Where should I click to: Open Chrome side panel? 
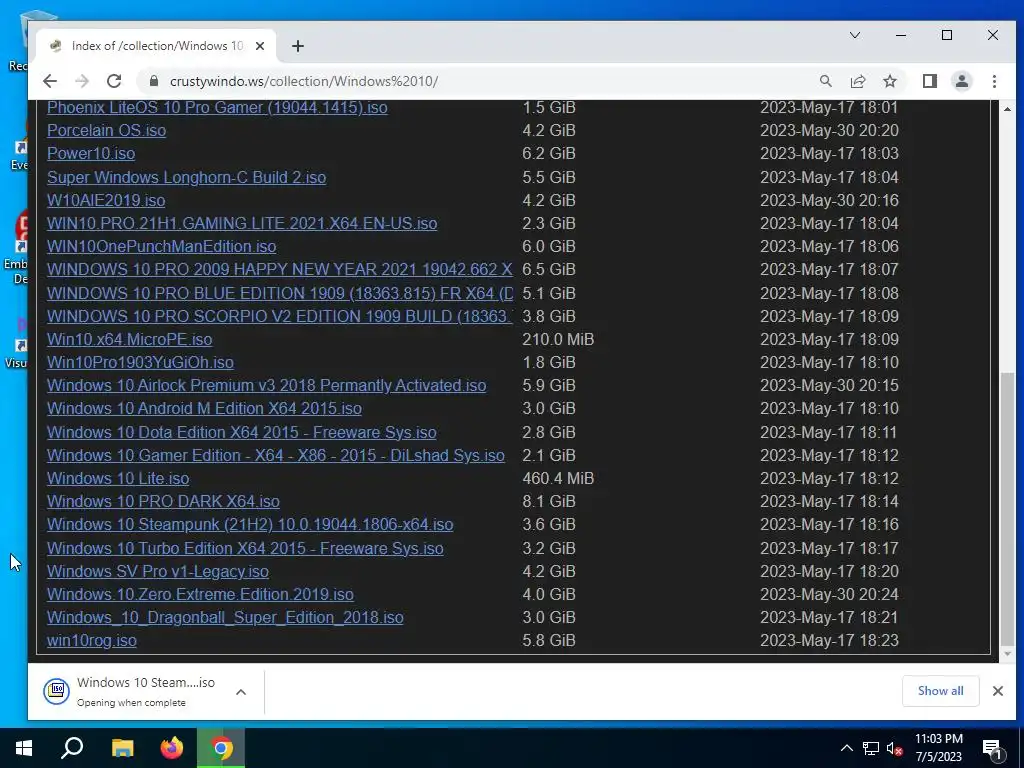pyautogui.click(x=929, y=81)
